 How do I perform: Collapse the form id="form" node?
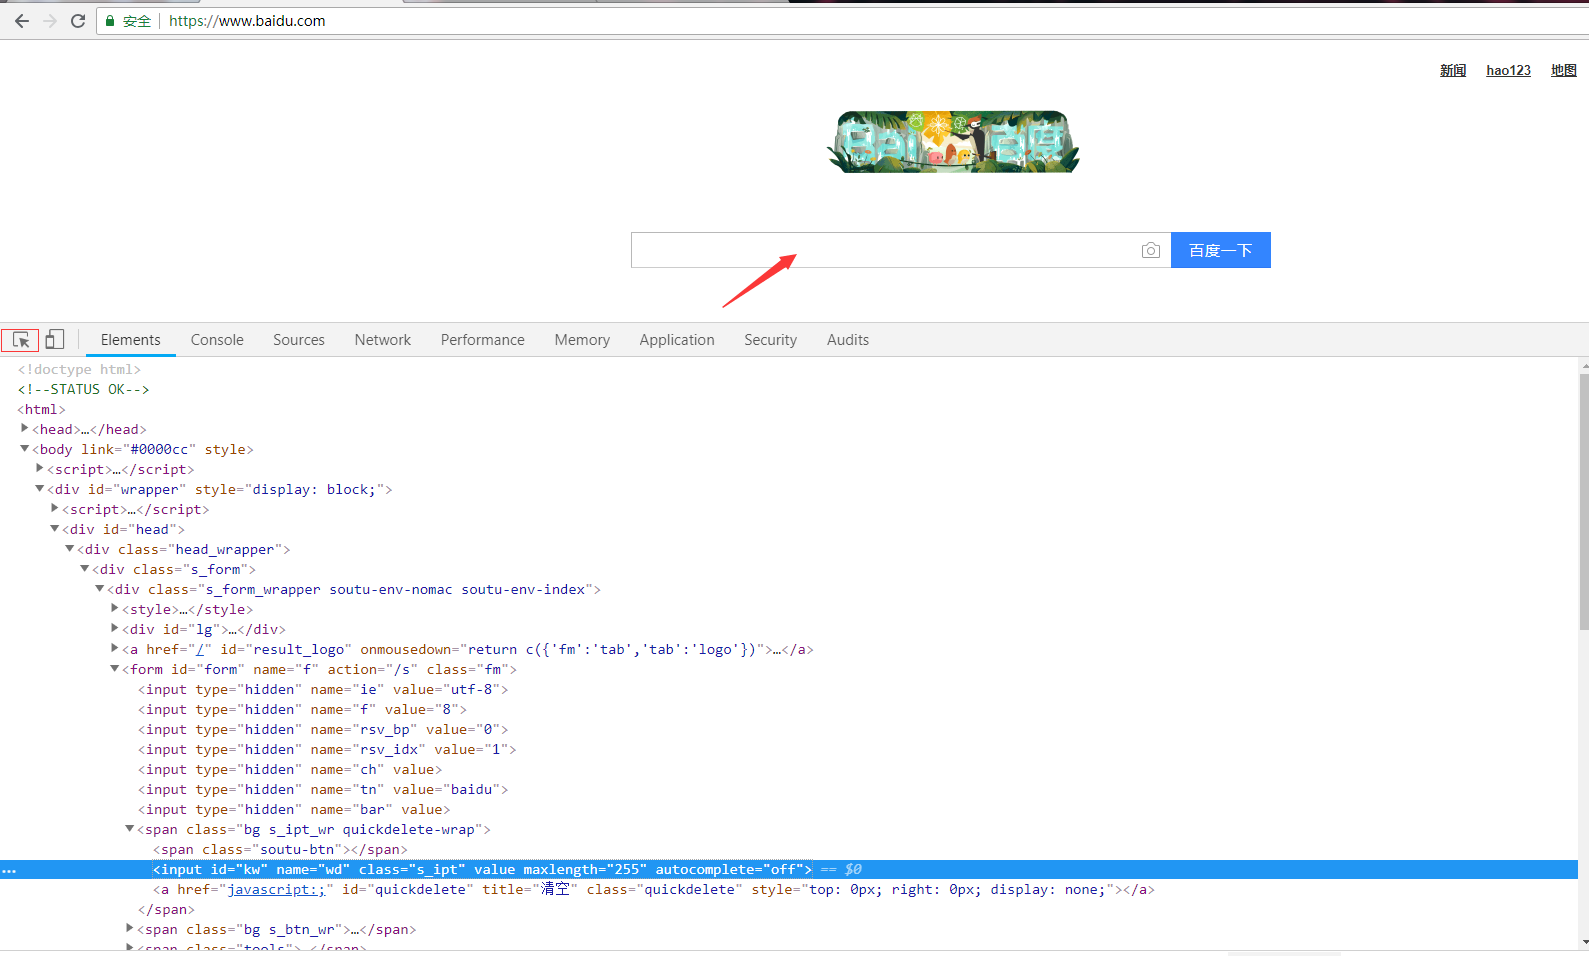[115, 668]
